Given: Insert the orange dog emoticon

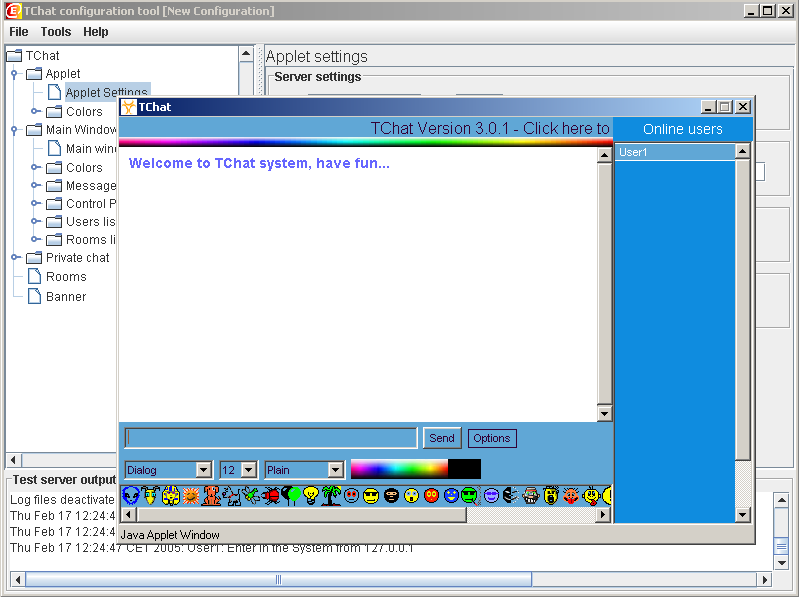Looking at the screenshot, I should click(x=211, y=495).
